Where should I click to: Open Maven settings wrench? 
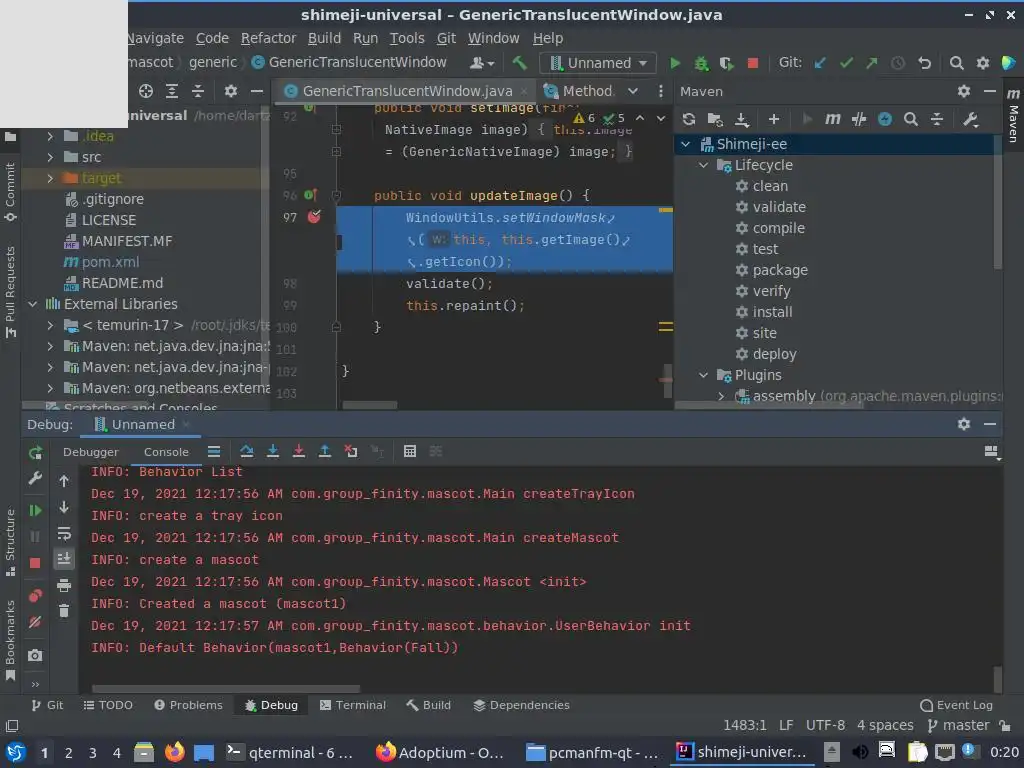(x=970, y=119)
